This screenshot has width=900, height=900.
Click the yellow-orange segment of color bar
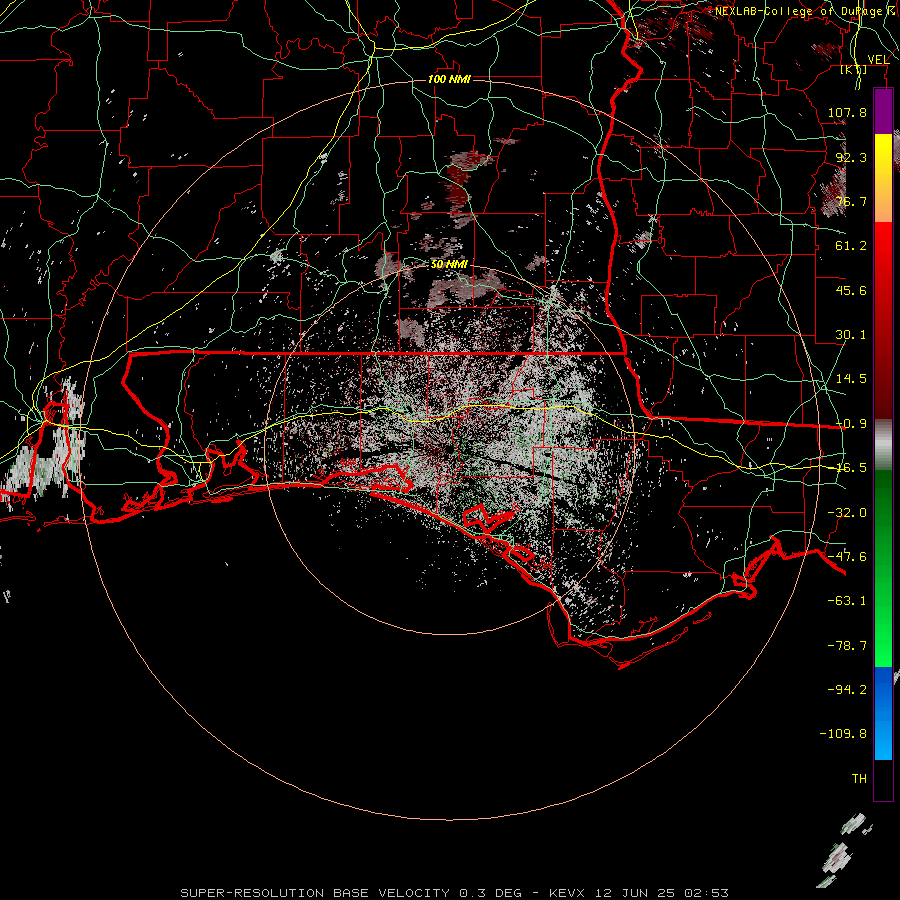point(883,178)
